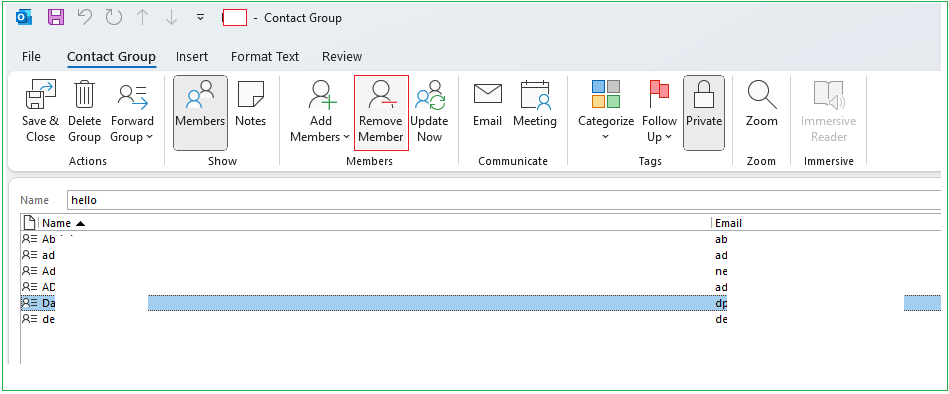
Task: Click the group Name field containing hello
Action: 505,200
